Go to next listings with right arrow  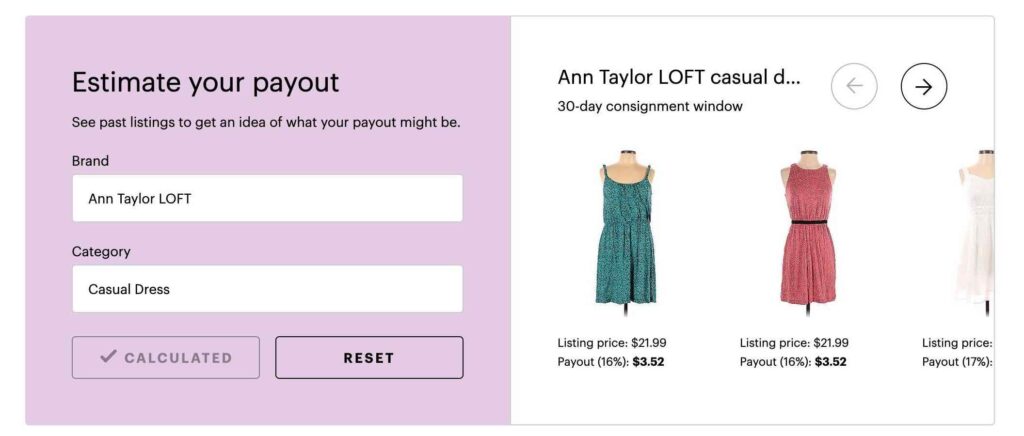click(923, 86)
